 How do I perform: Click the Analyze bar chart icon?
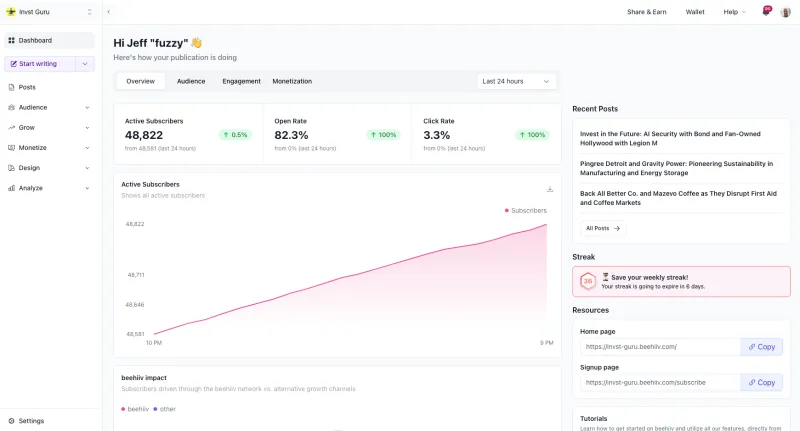pyautogui.click(x=11, y=188)
